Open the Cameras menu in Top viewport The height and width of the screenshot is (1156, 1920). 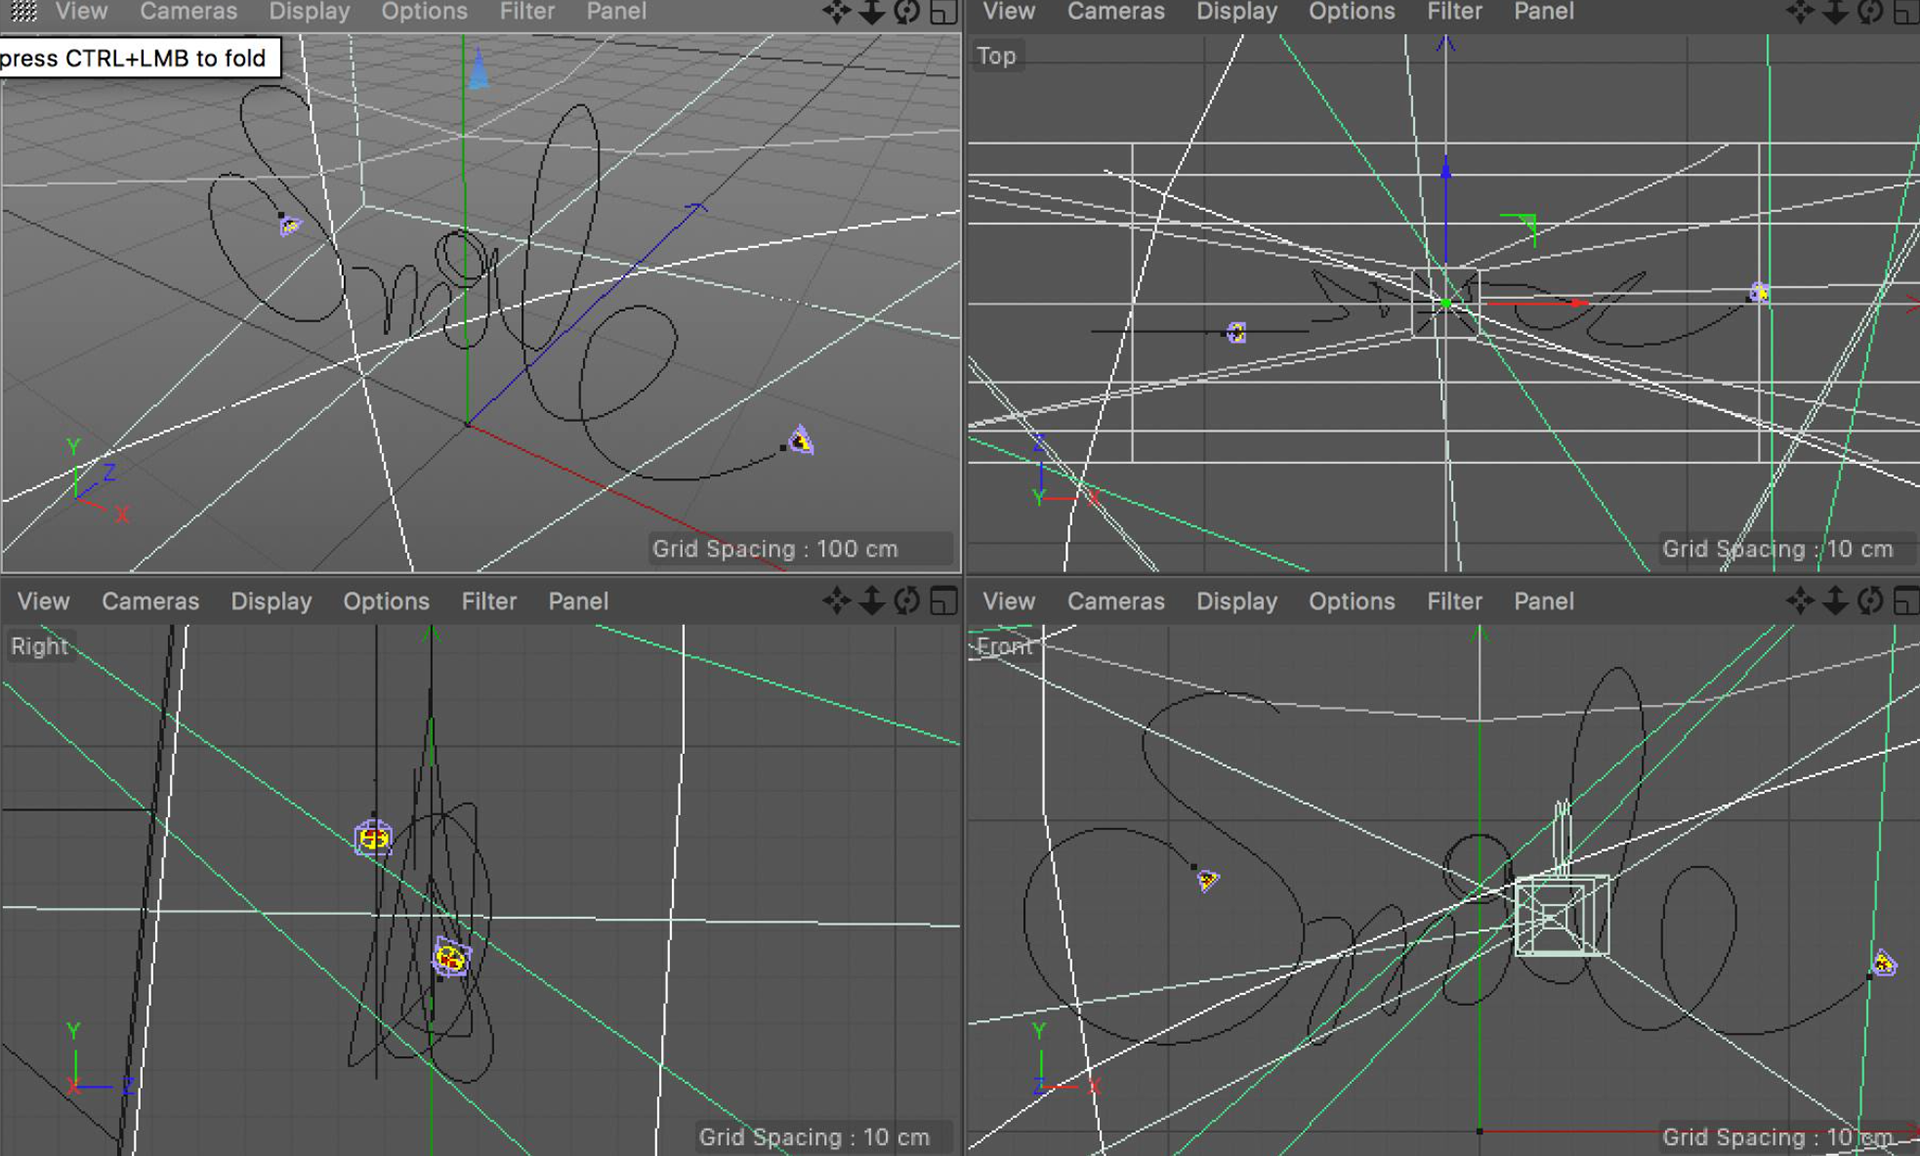tap(1115, 12)
